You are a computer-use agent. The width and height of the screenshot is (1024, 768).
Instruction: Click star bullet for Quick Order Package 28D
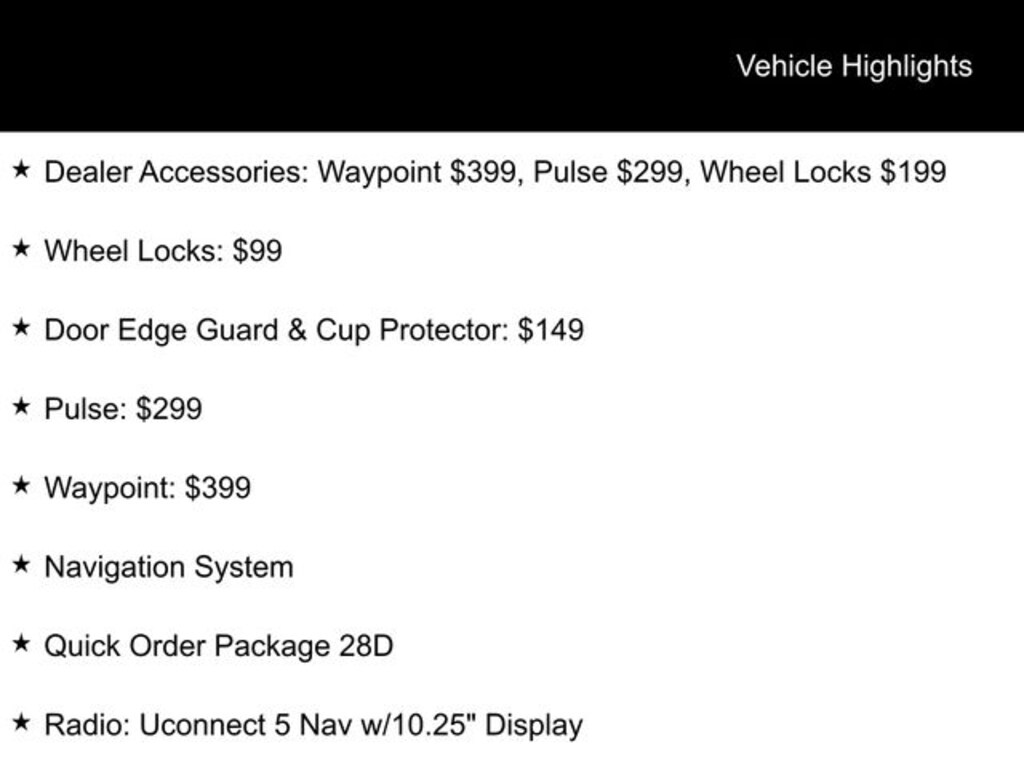(21, 644)
